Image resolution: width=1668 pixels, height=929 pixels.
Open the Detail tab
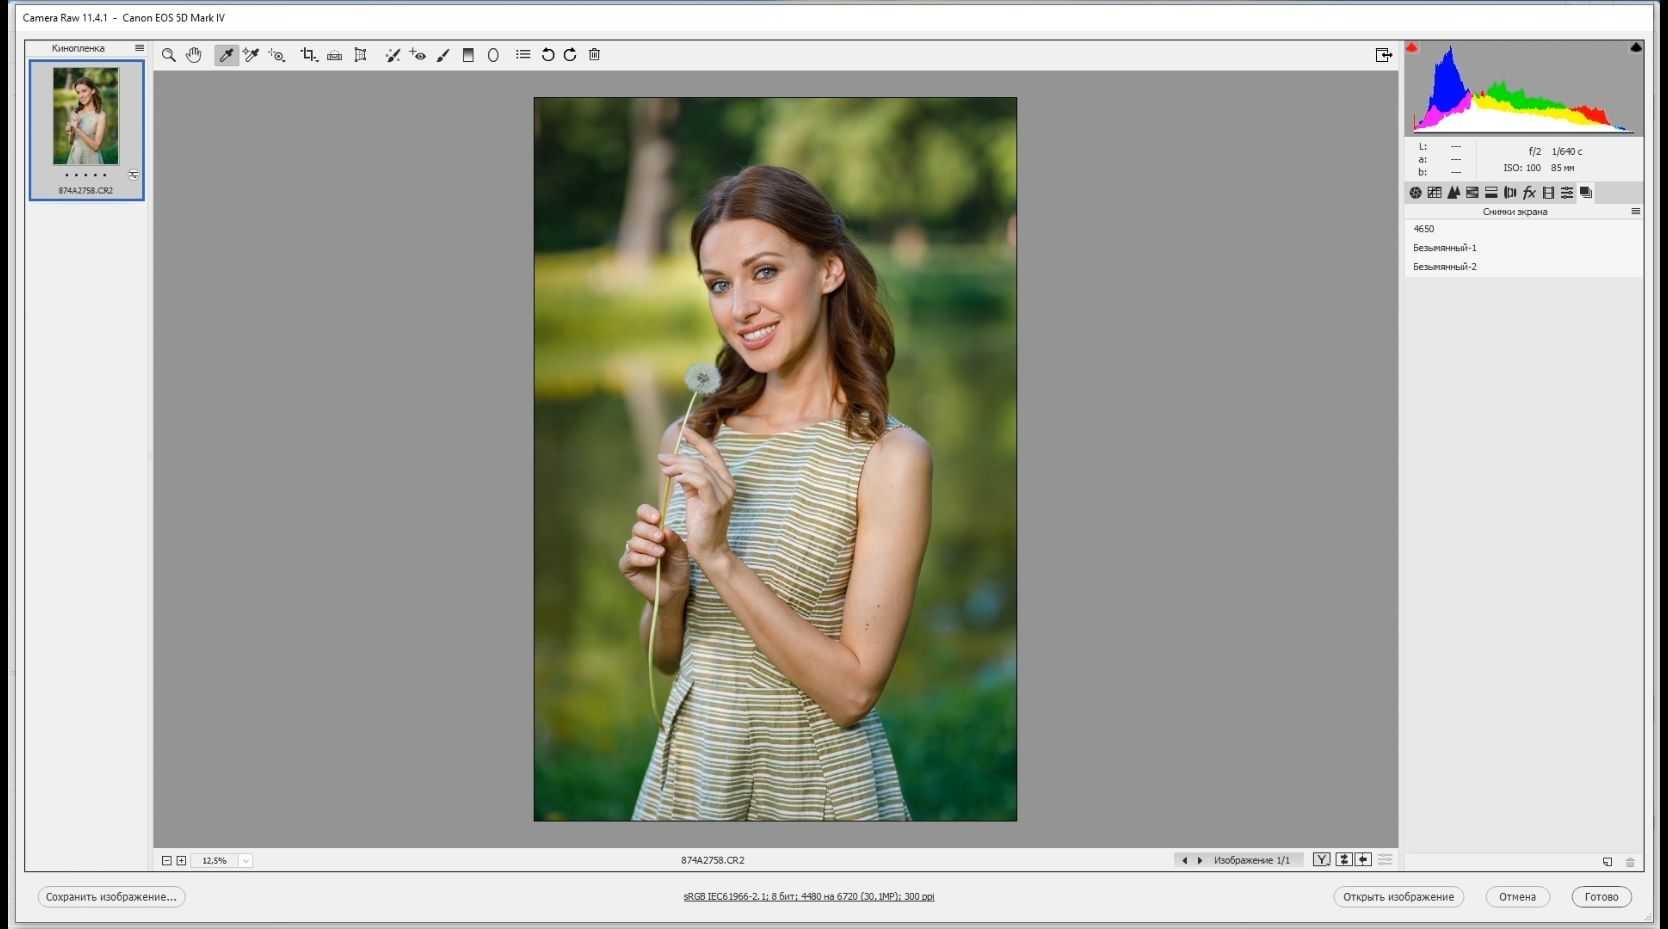pyautogui.click(x=1453, y=192)
